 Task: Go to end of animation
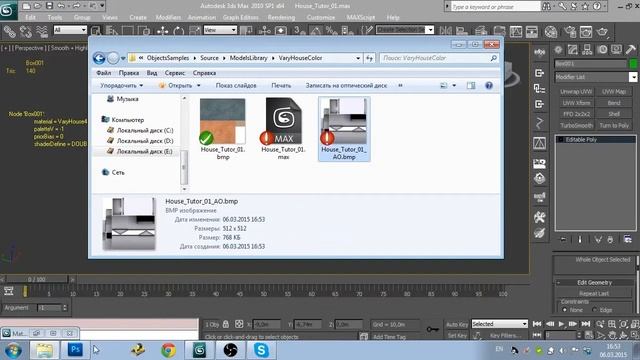586,324
